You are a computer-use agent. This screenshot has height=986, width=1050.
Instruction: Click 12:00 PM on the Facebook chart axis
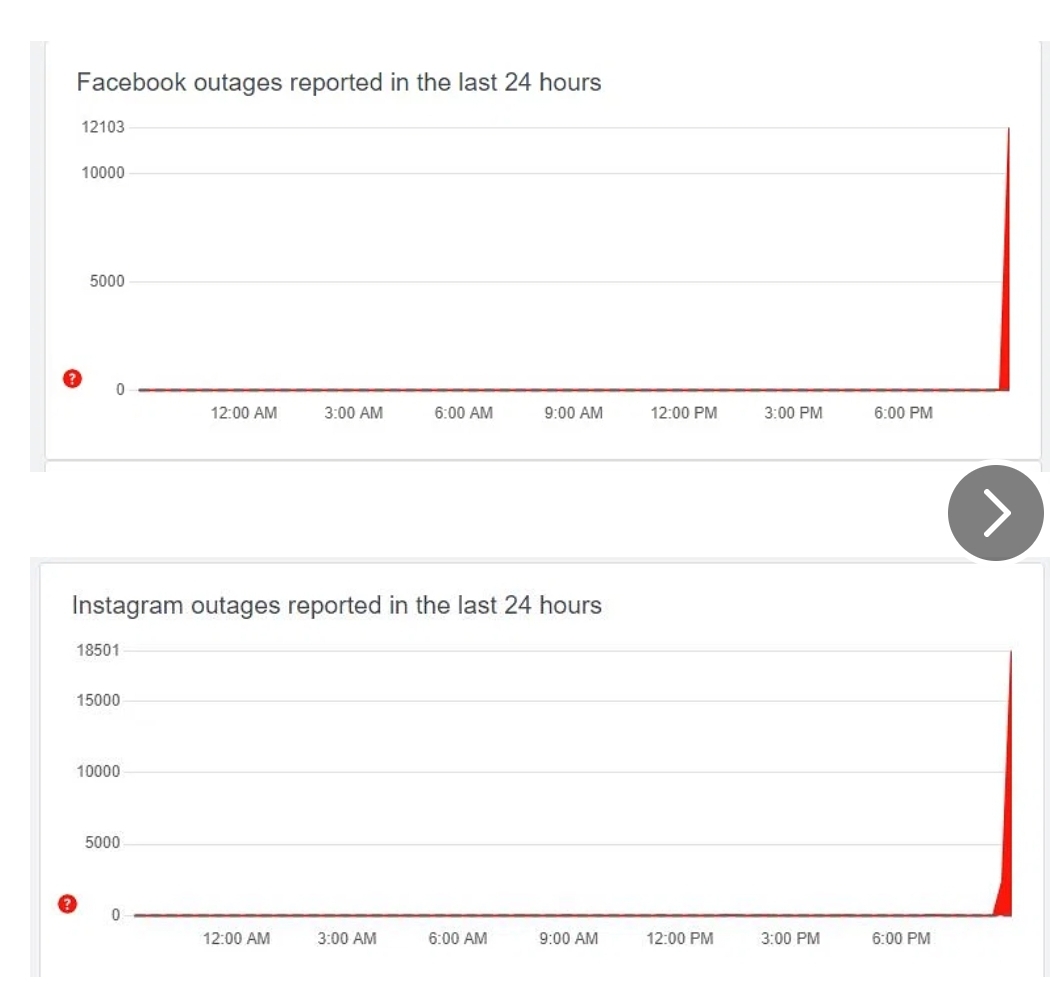tap(684, 413)
